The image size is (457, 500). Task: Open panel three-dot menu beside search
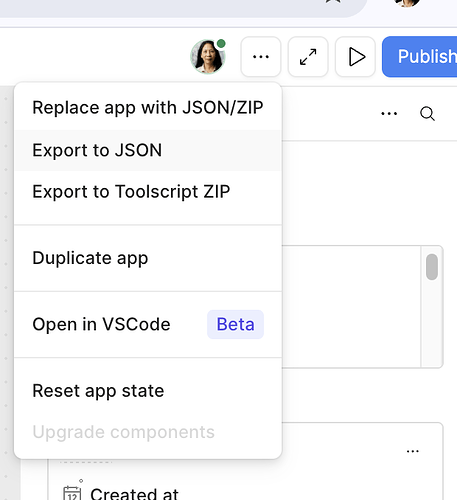point(389,114)
